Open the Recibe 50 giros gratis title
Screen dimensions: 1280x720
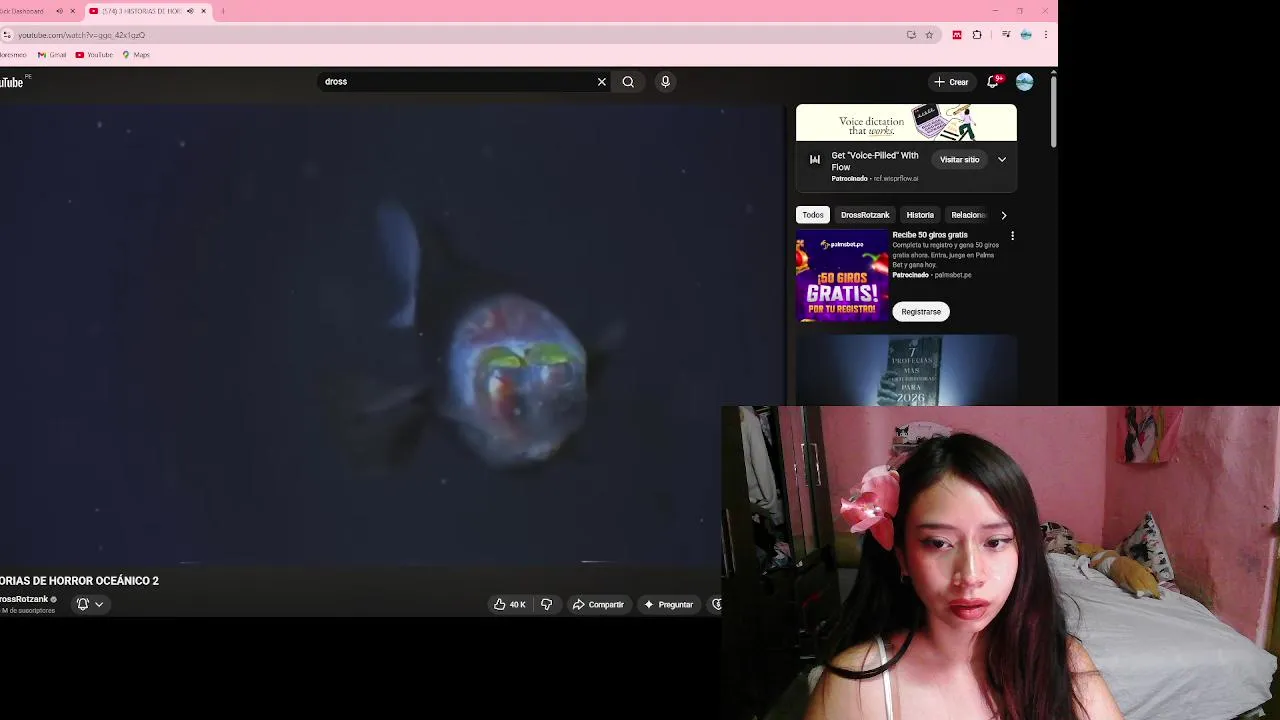point(930,235)
